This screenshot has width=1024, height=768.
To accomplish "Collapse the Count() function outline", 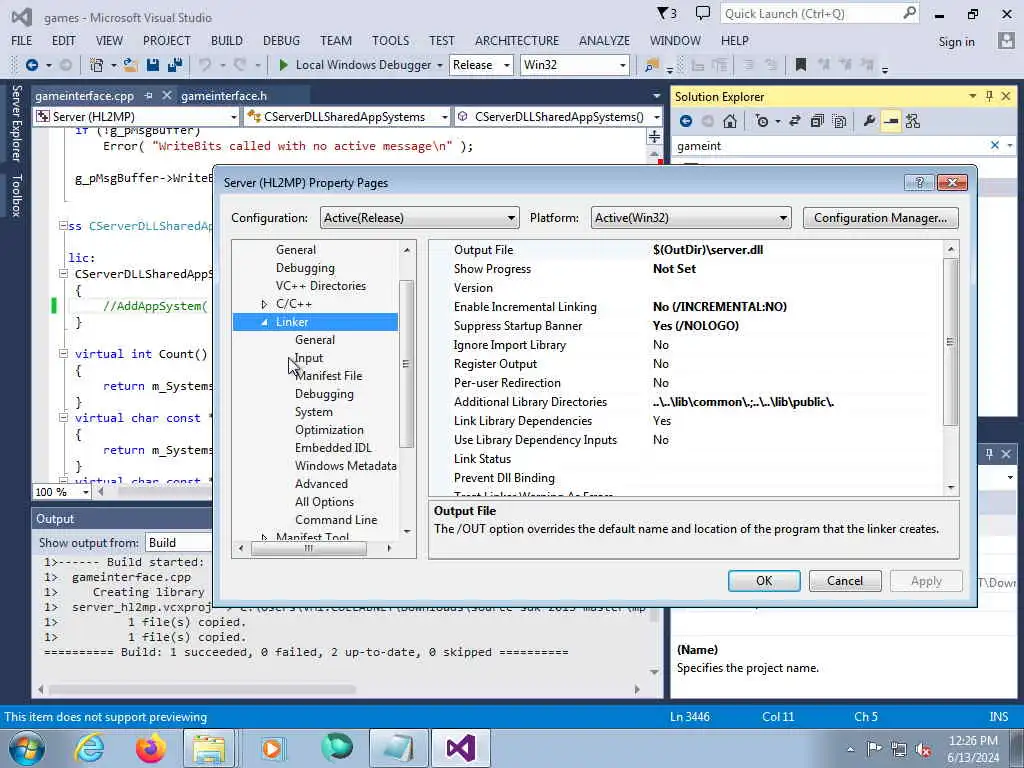I will pos(63,353).
